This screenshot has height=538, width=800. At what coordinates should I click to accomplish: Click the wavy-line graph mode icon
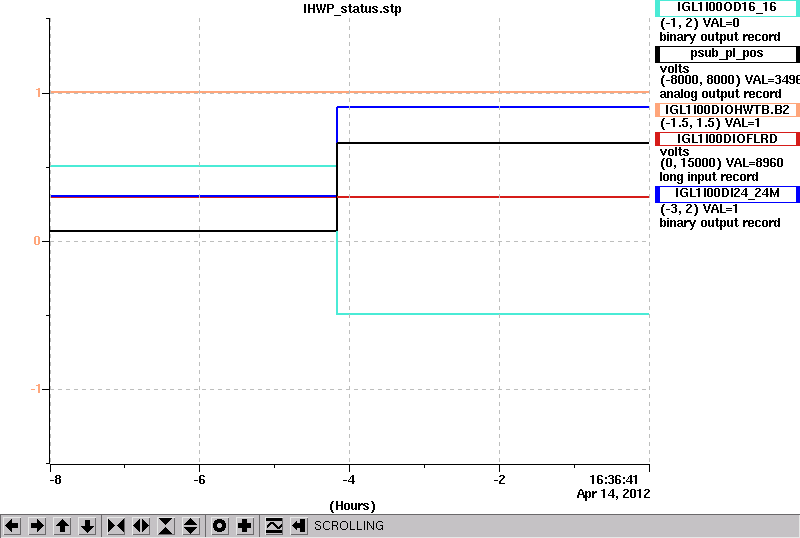pos(274,526)
